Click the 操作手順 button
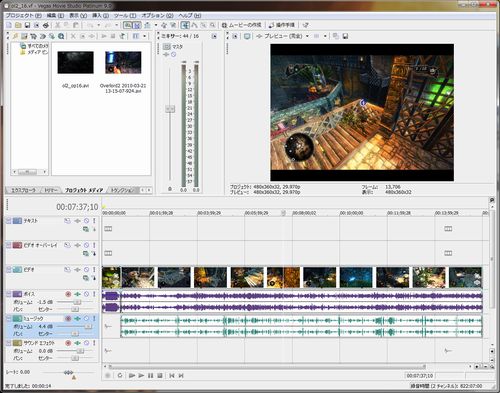500x393 pixels. [x=282, y=25]
